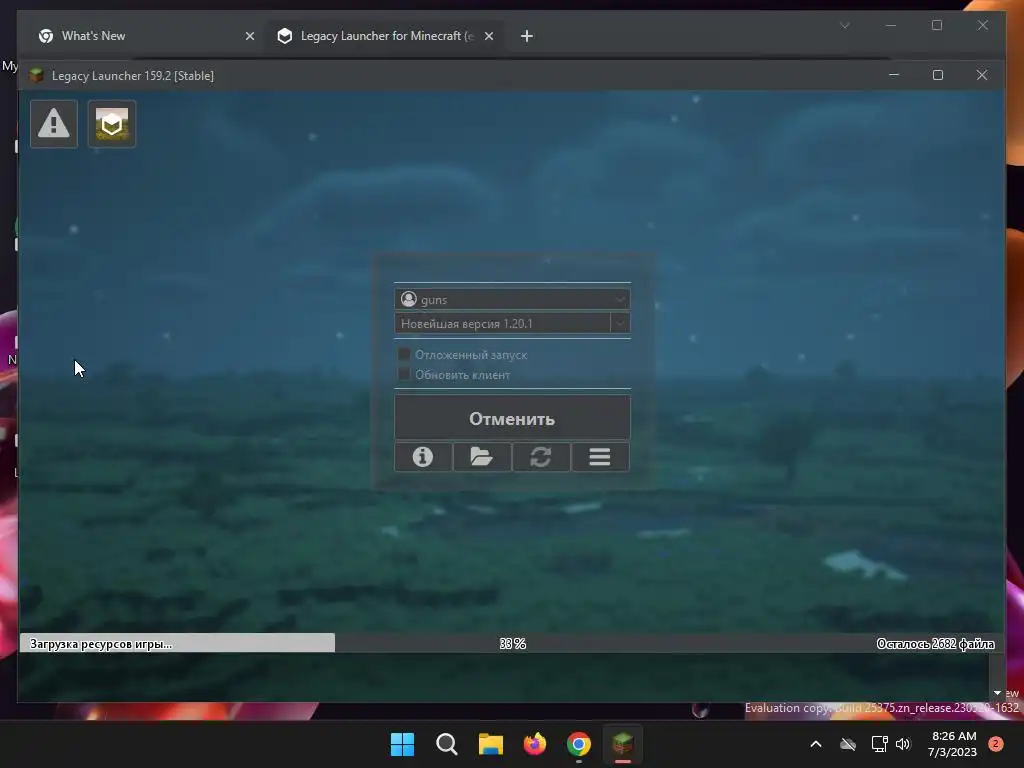1024x768 pixels.
Task: Launch Firefox from taskbar
Action: 535,744
